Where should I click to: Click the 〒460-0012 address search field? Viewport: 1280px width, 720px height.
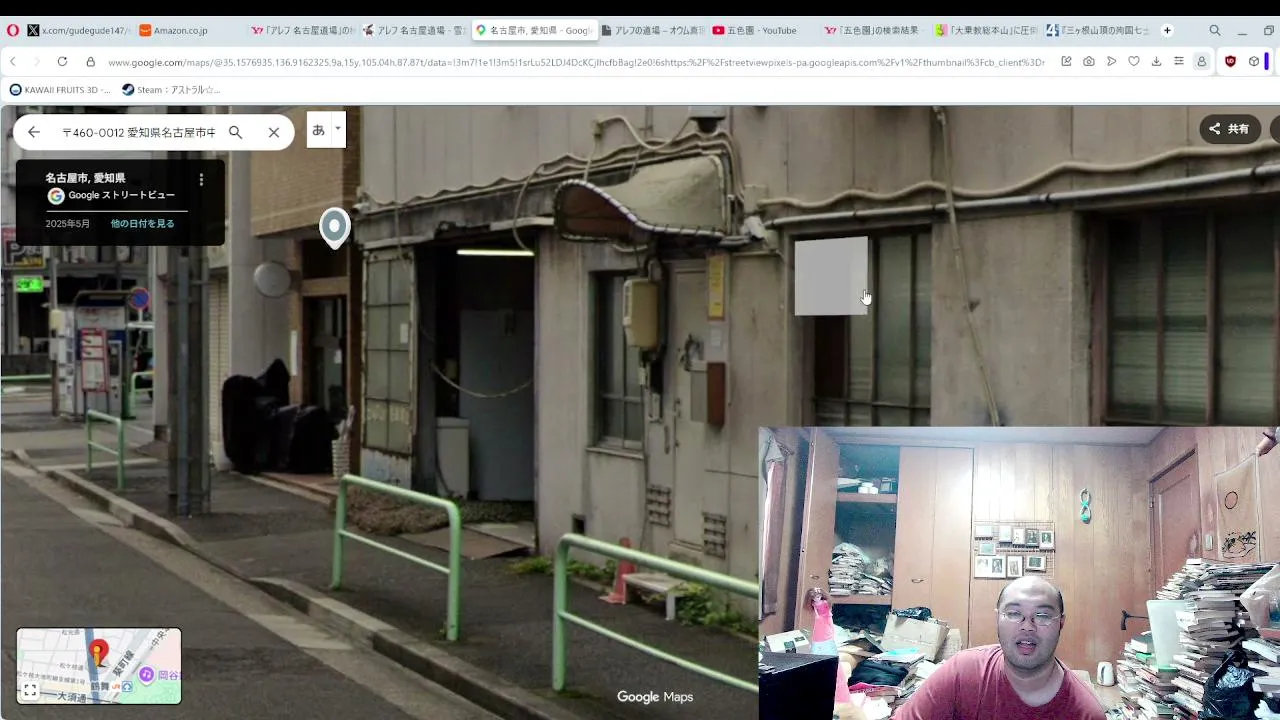(x=139, y=132)
